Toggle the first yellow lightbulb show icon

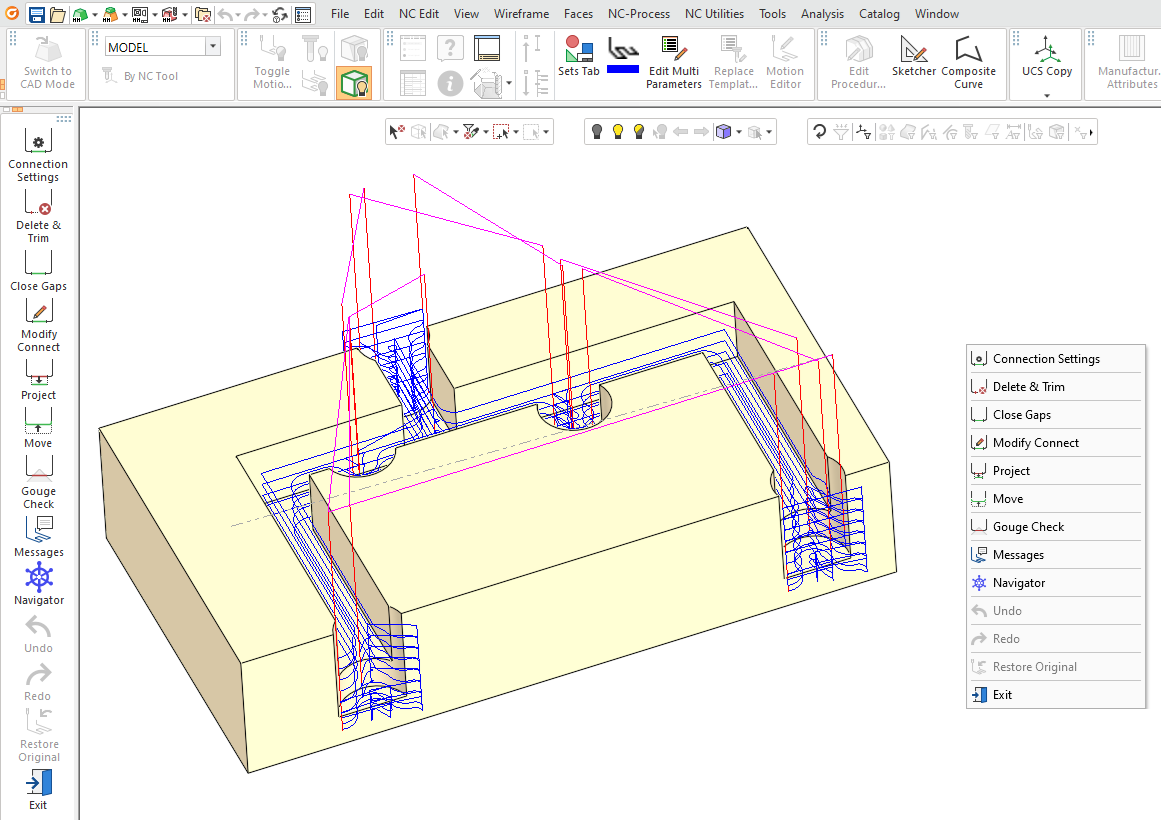click(x=618, y=132)
